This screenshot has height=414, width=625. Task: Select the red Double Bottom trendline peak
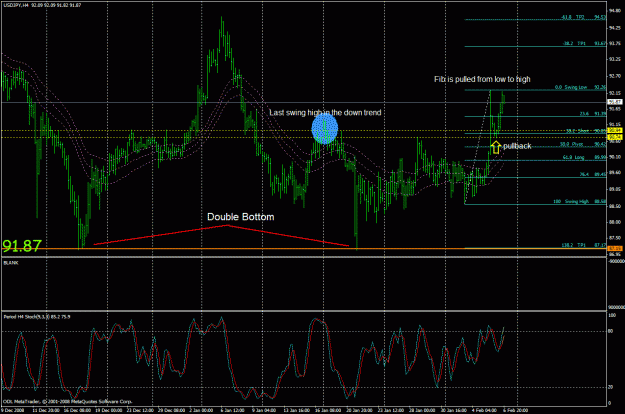(x=228, y=226)
